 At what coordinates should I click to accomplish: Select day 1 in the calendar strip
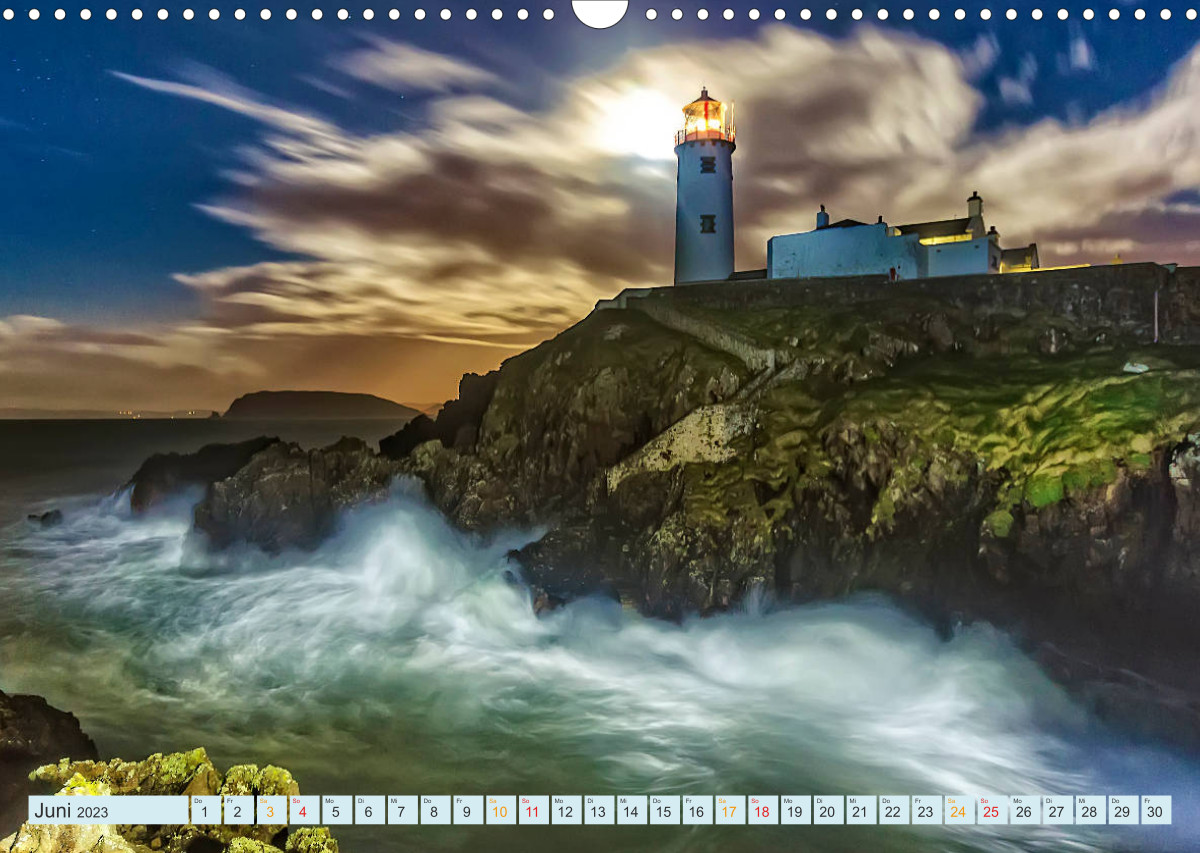tap(205, 810)
